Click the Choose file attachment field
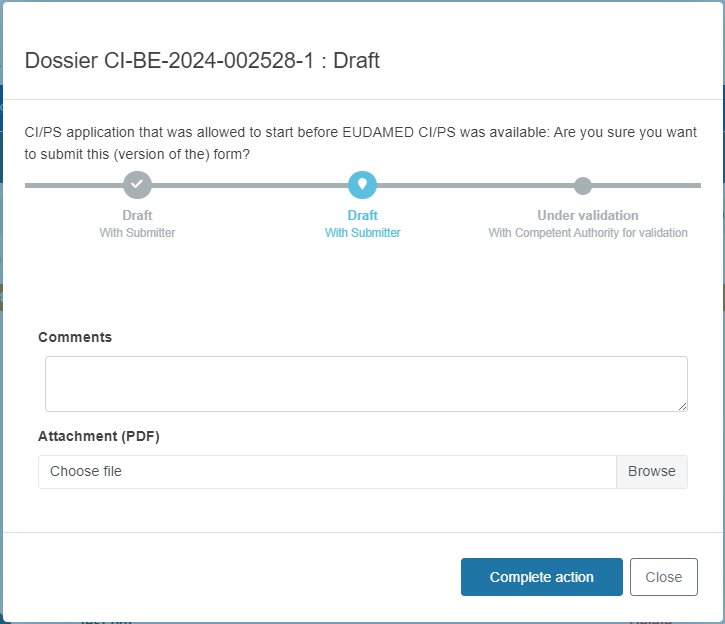The height and width of the screenshot is (624, 725). (x=327, y=471)
